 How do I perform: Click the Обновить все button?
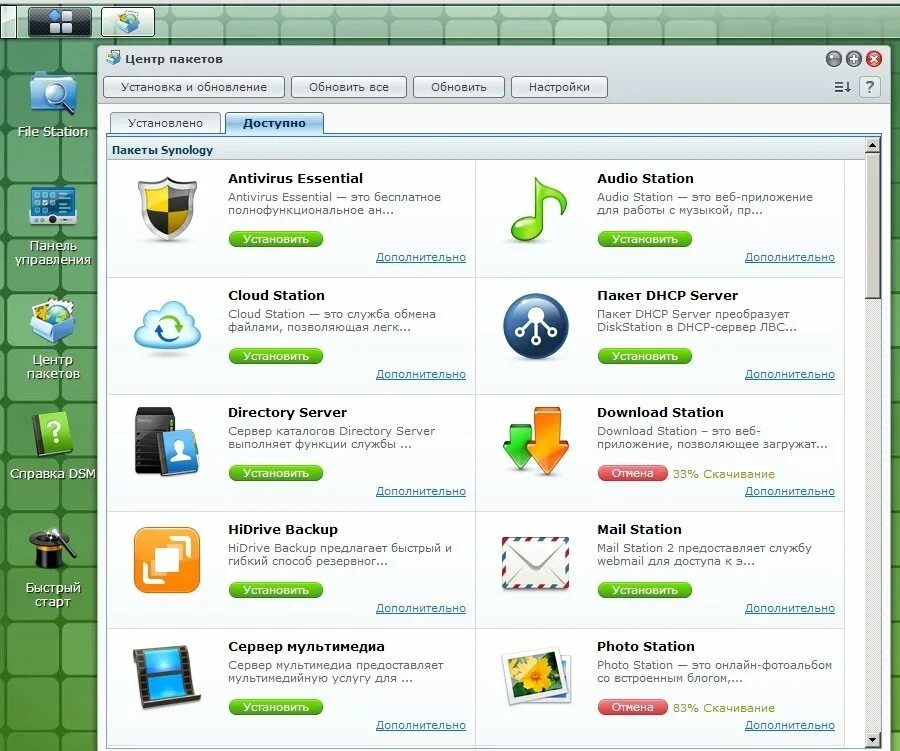[349, 87]
